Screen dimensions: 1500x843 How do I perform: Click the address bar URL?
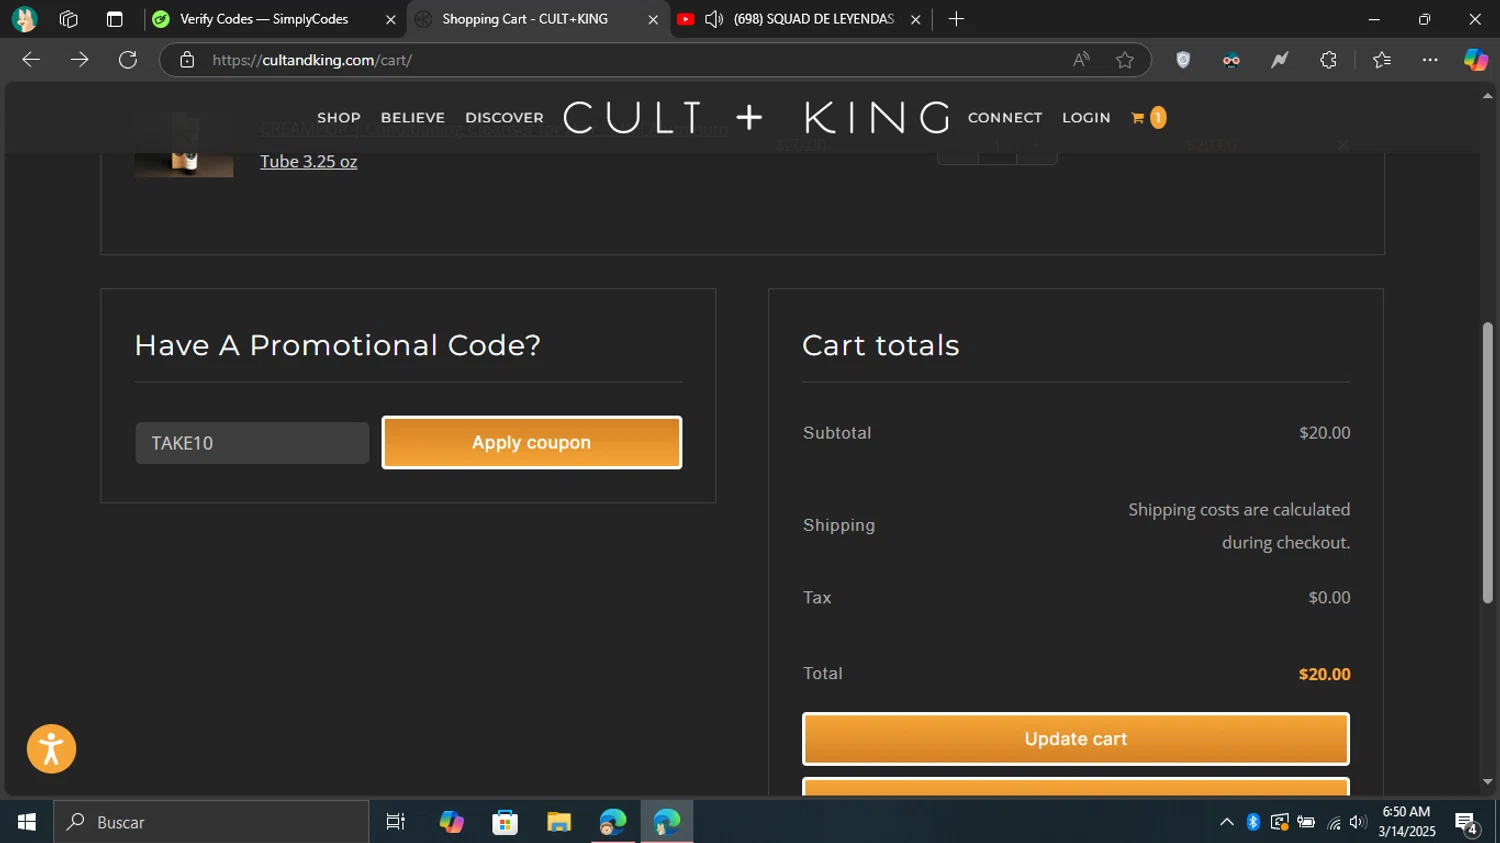point(312,60)
